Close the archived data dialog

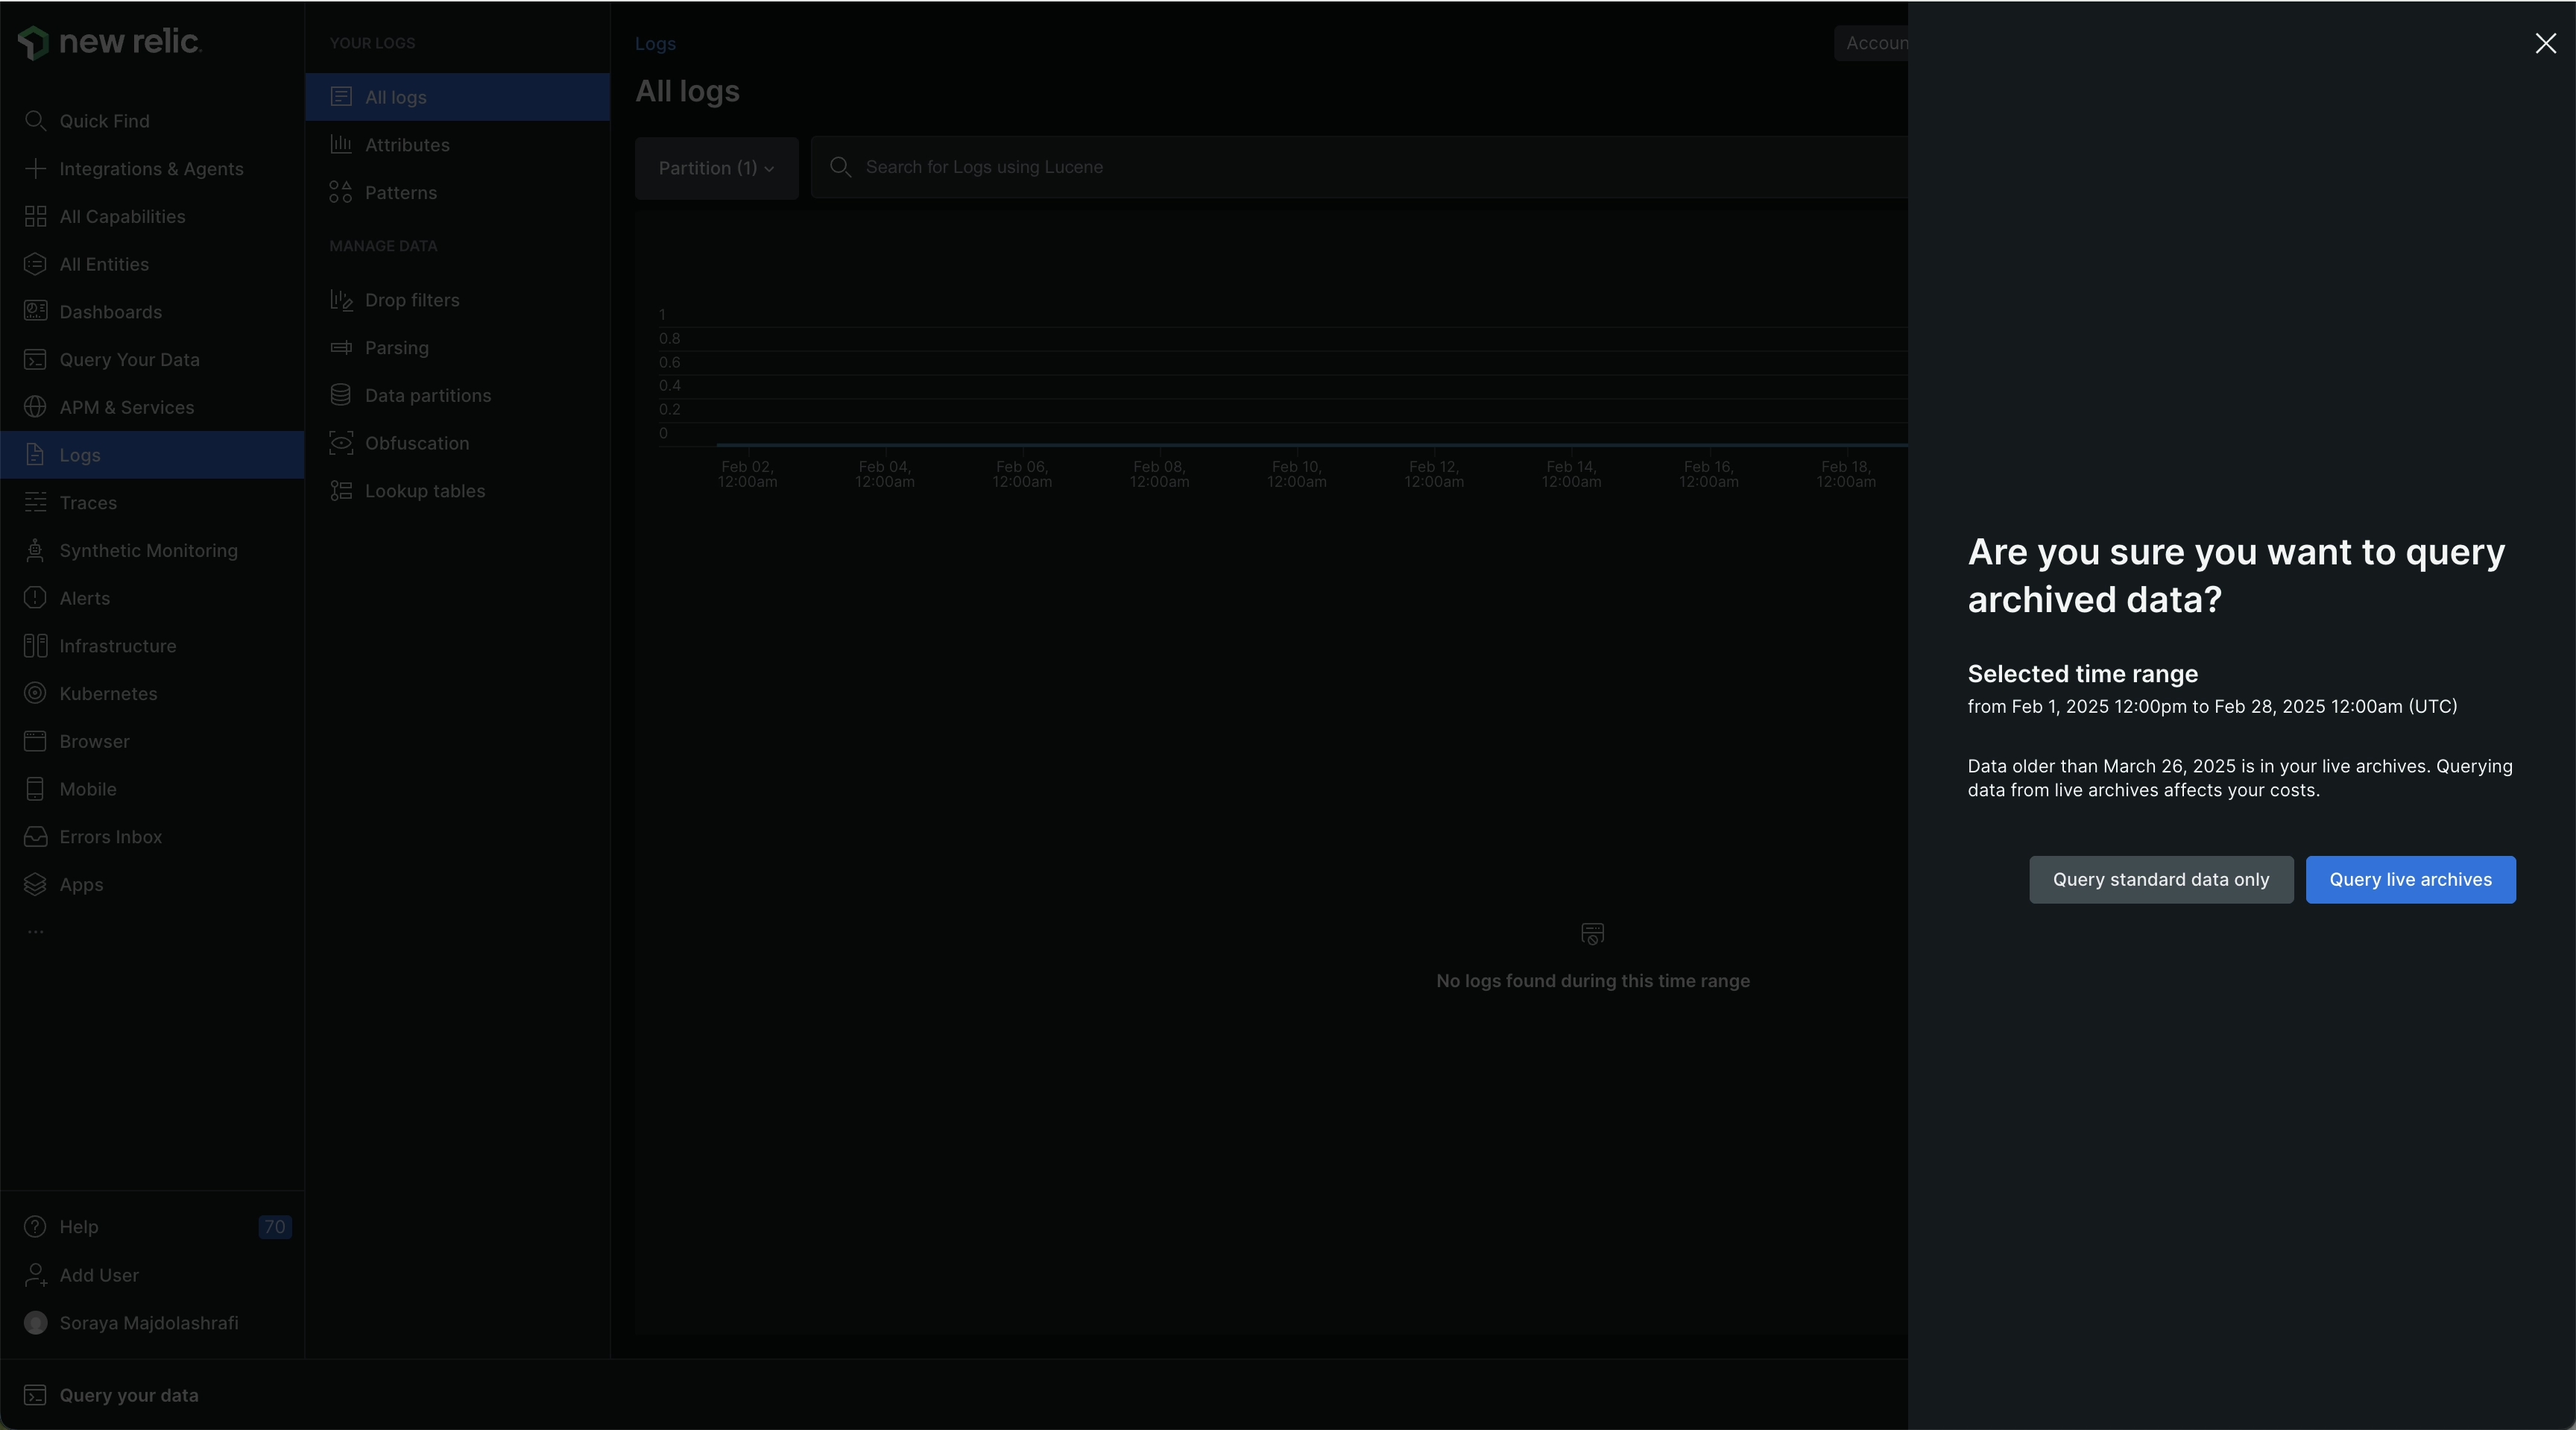click(x=2545, y=43)
